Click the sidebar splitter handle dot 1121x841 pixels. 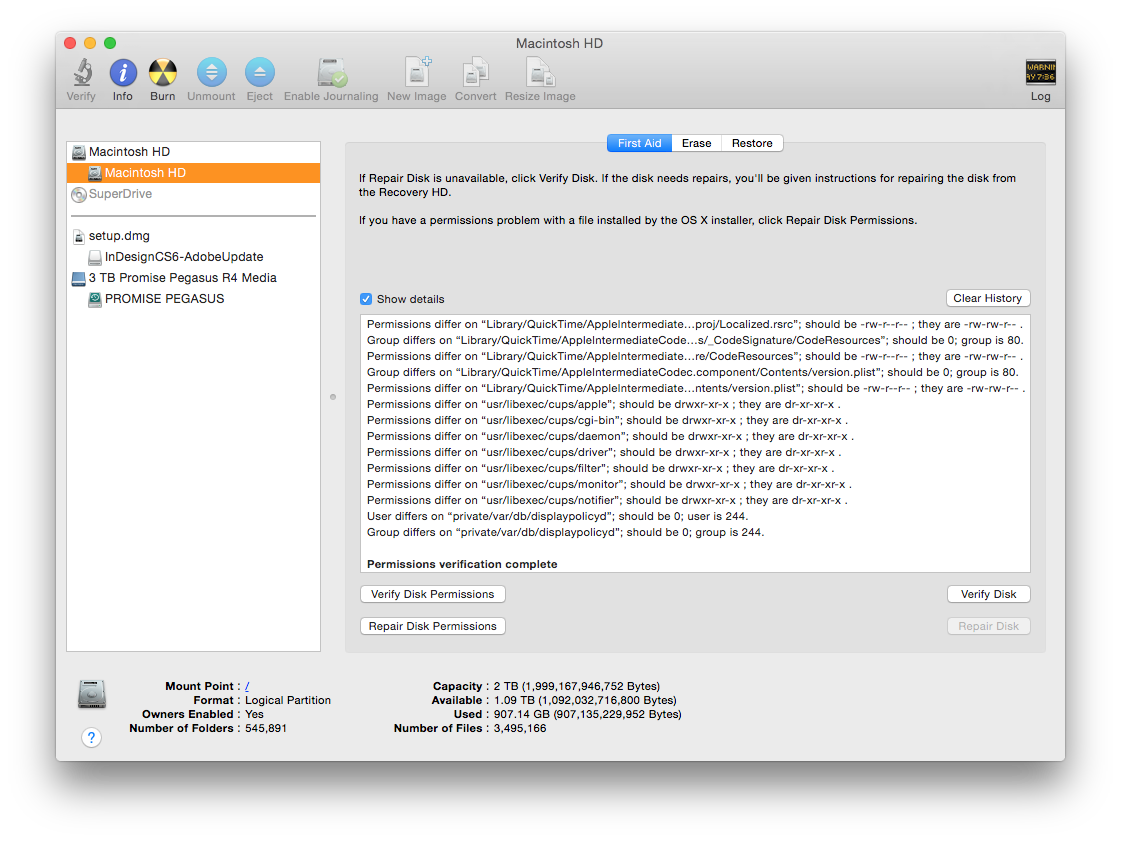333,397
